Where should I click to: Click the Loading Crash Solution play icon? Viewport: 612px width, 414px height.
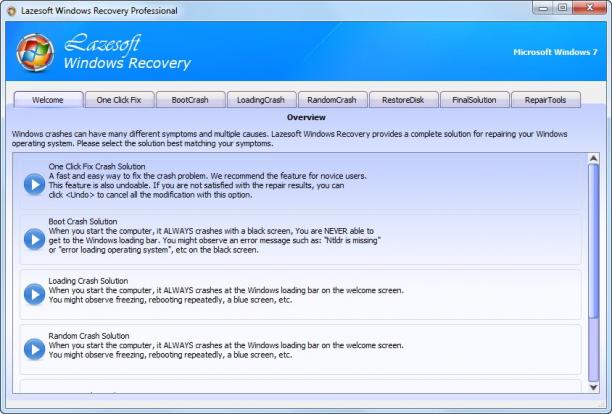(x=34, y=295)
